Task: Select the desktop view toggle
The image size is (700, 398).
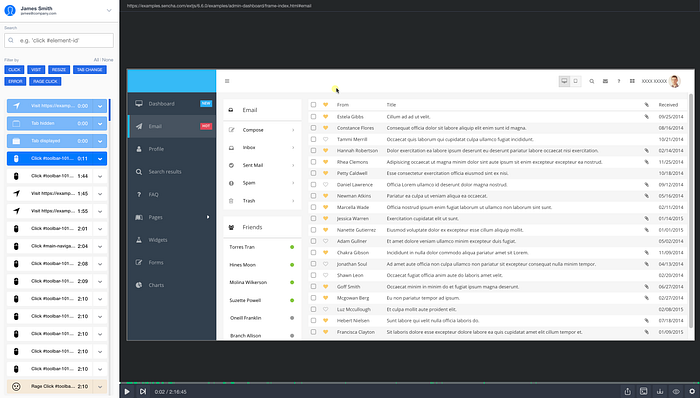Action: [564, 81]
